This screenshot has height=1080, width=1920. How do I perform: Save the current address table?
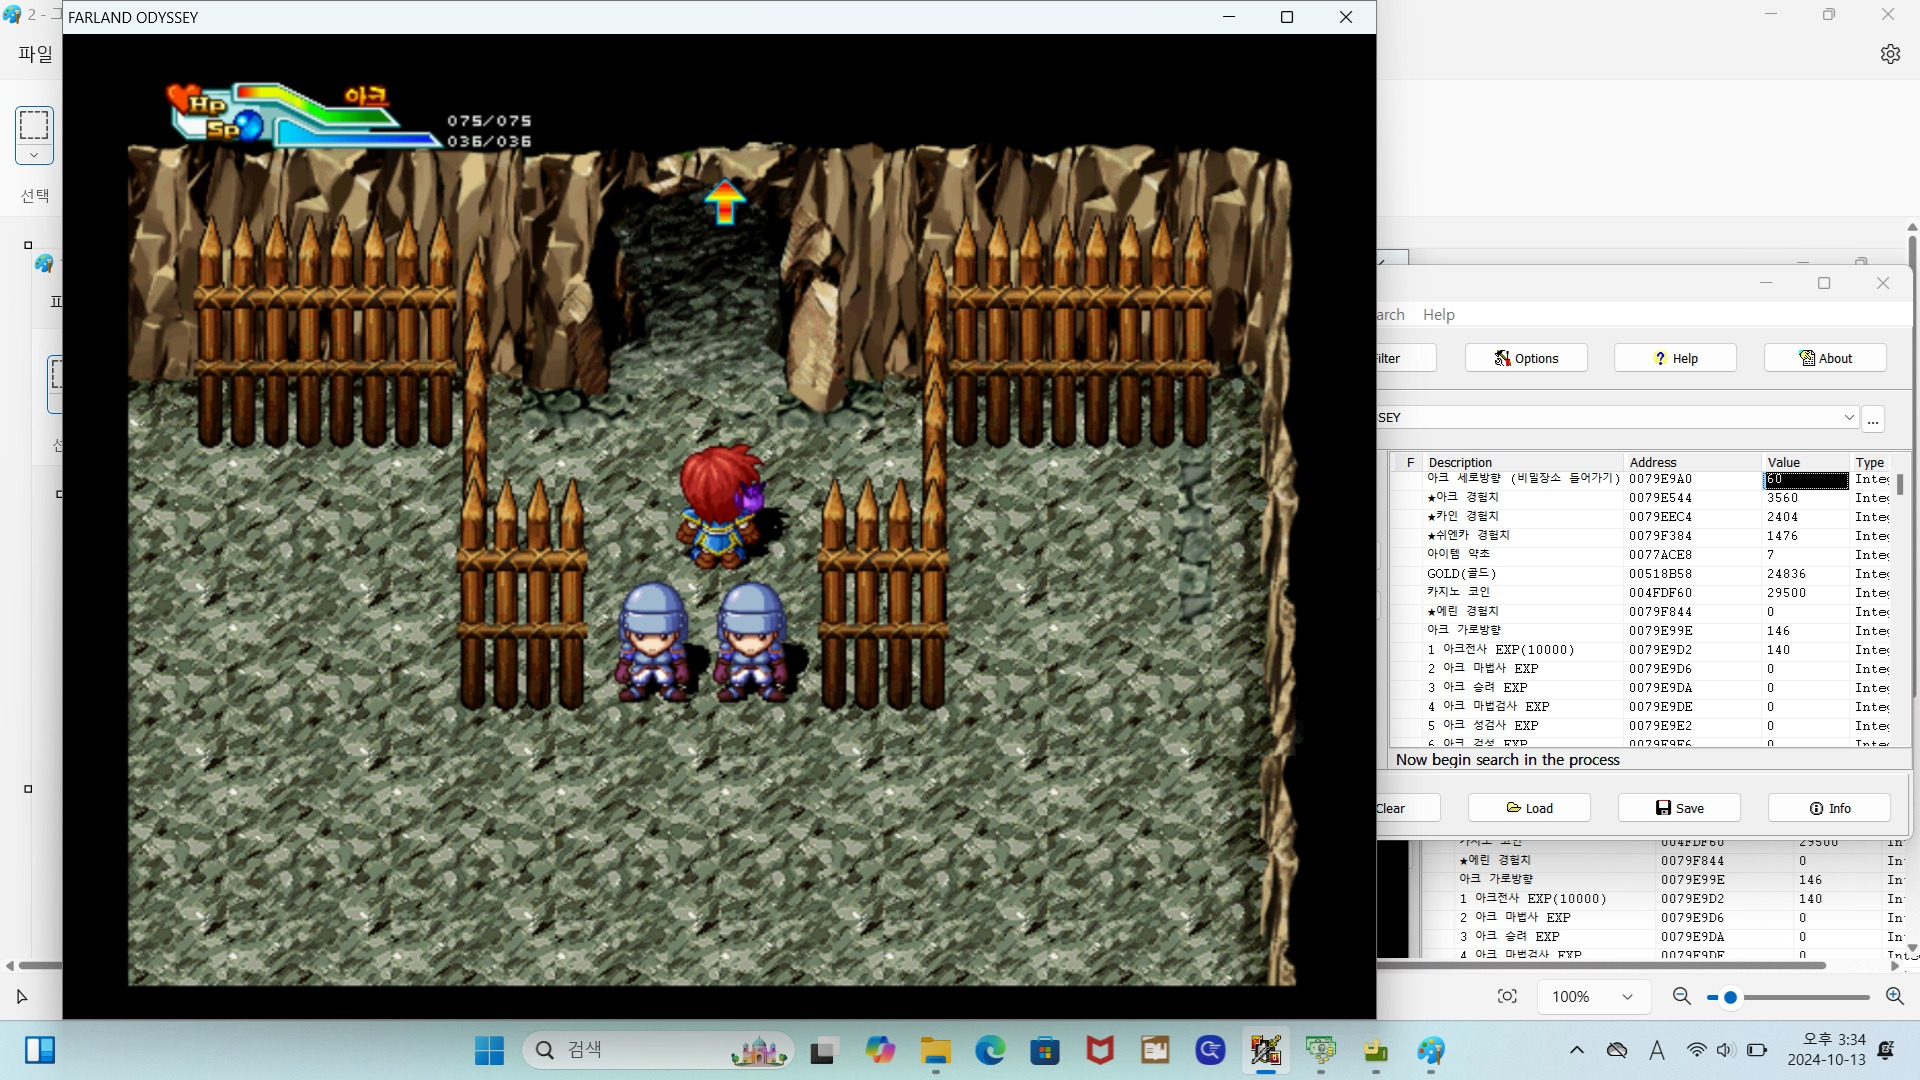point(1679,808)
